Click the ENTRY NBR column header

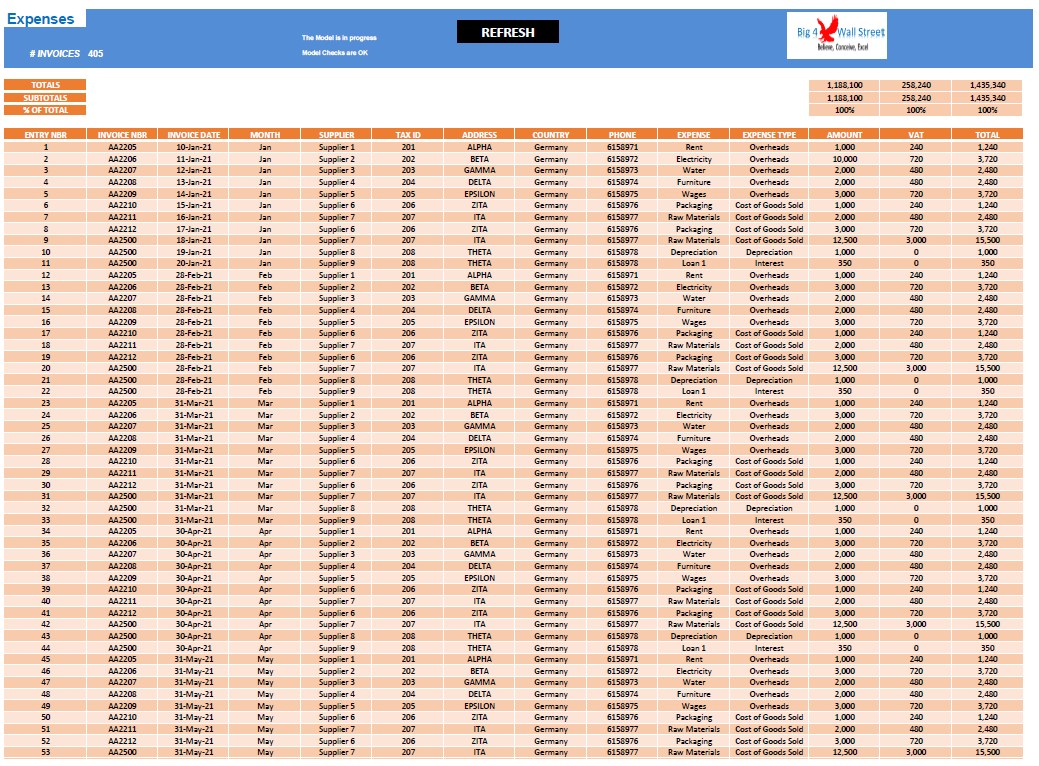point(45,135)
